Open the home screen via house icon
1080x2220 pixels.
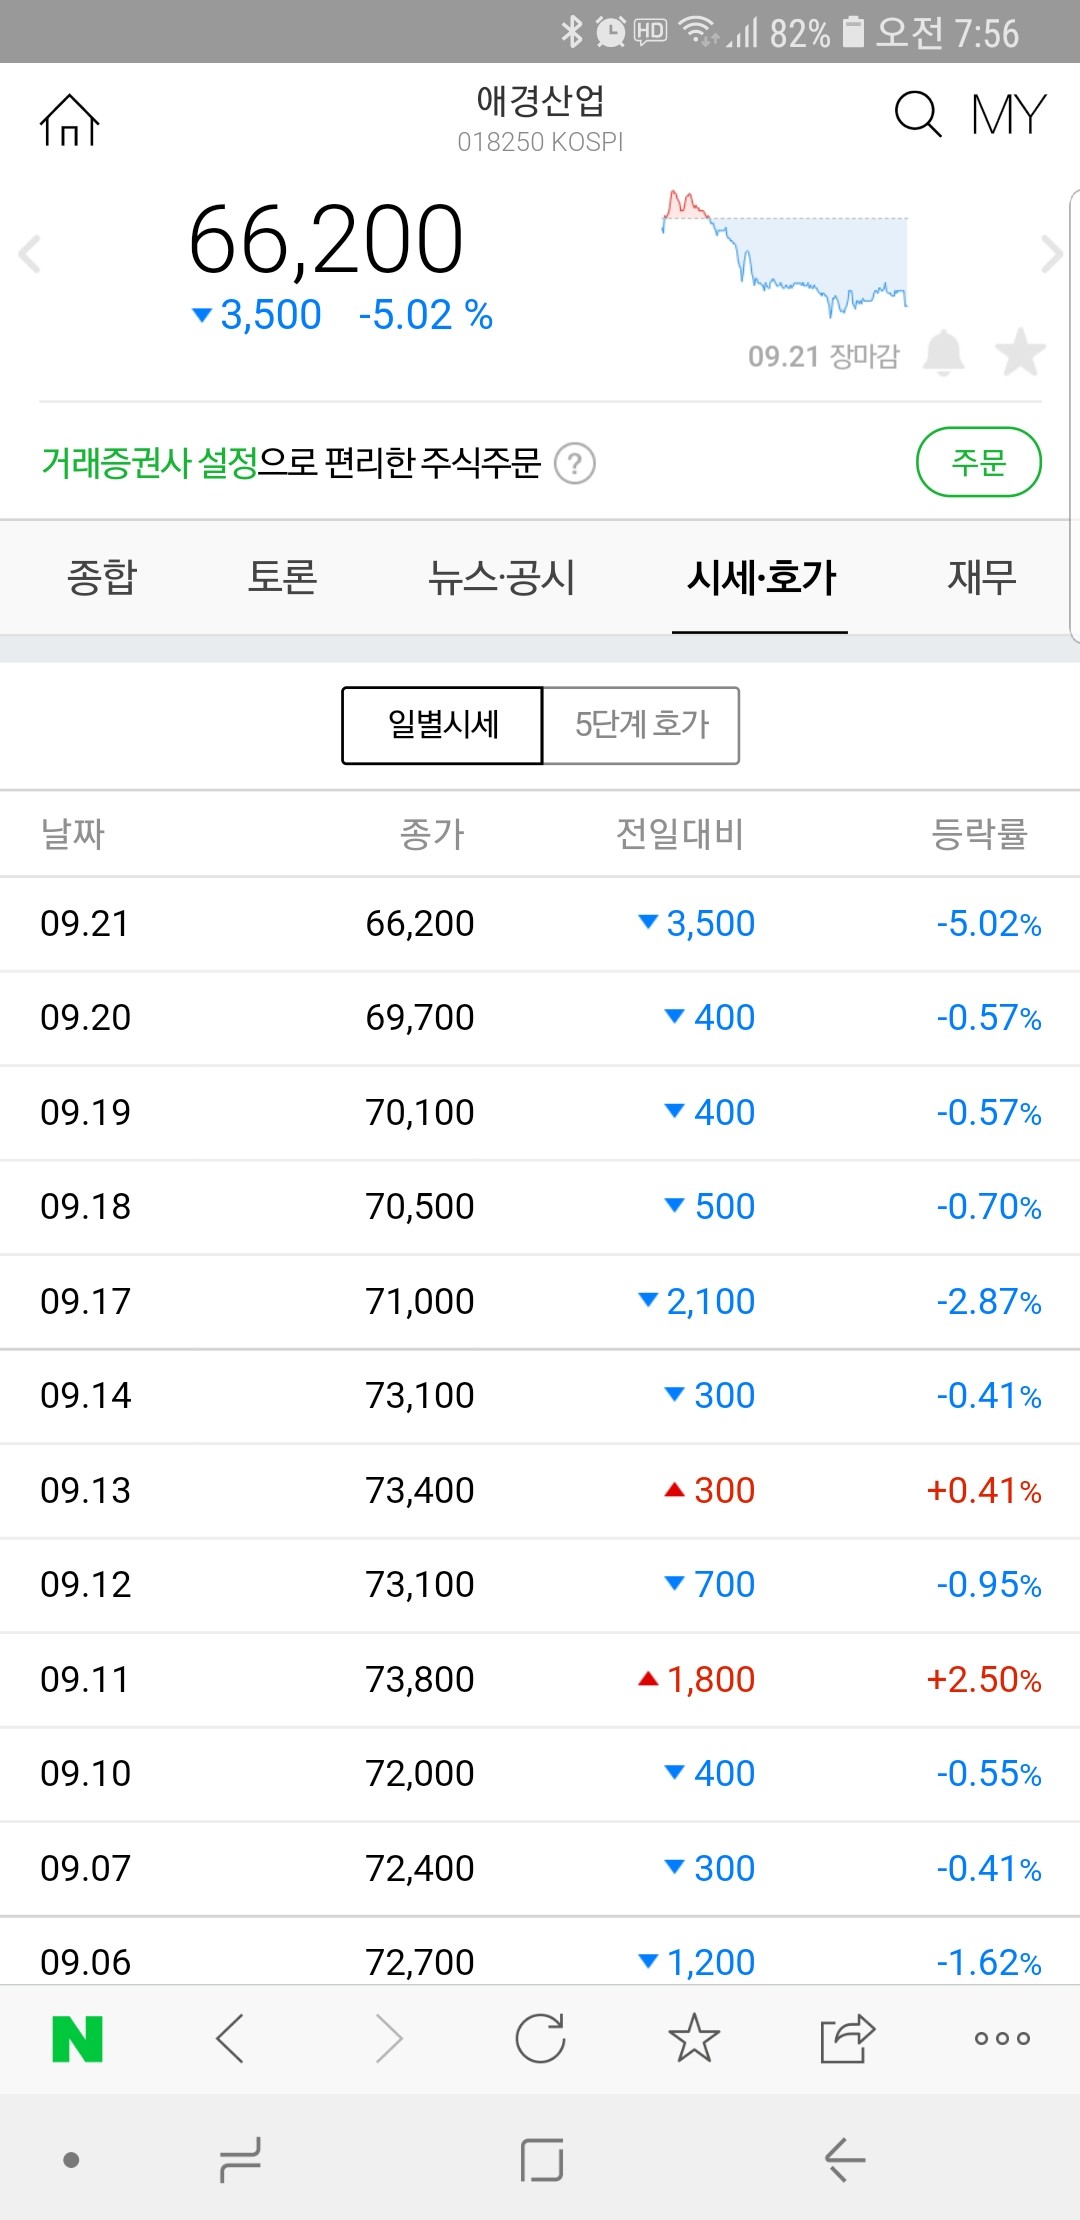pos(70,120)
